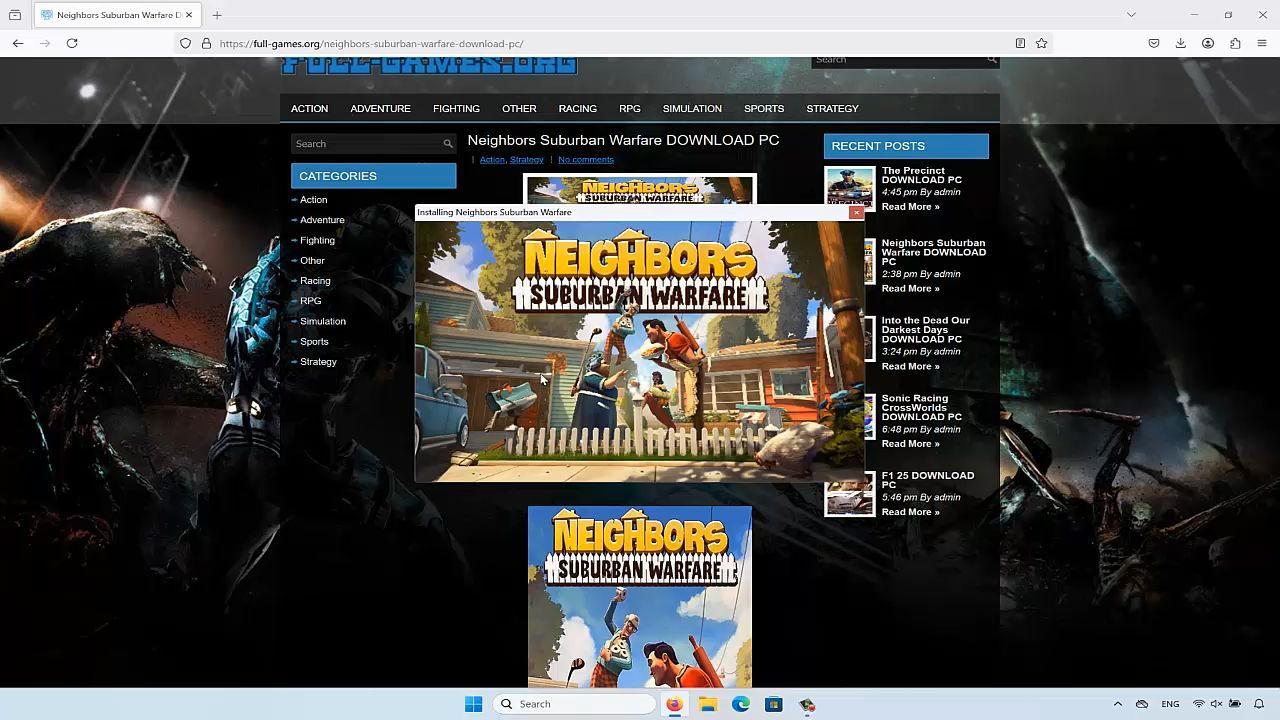Select Racing in the Categories list
Screen dimensions: 1280x720
pyautogui.click(x=315, y=281)
